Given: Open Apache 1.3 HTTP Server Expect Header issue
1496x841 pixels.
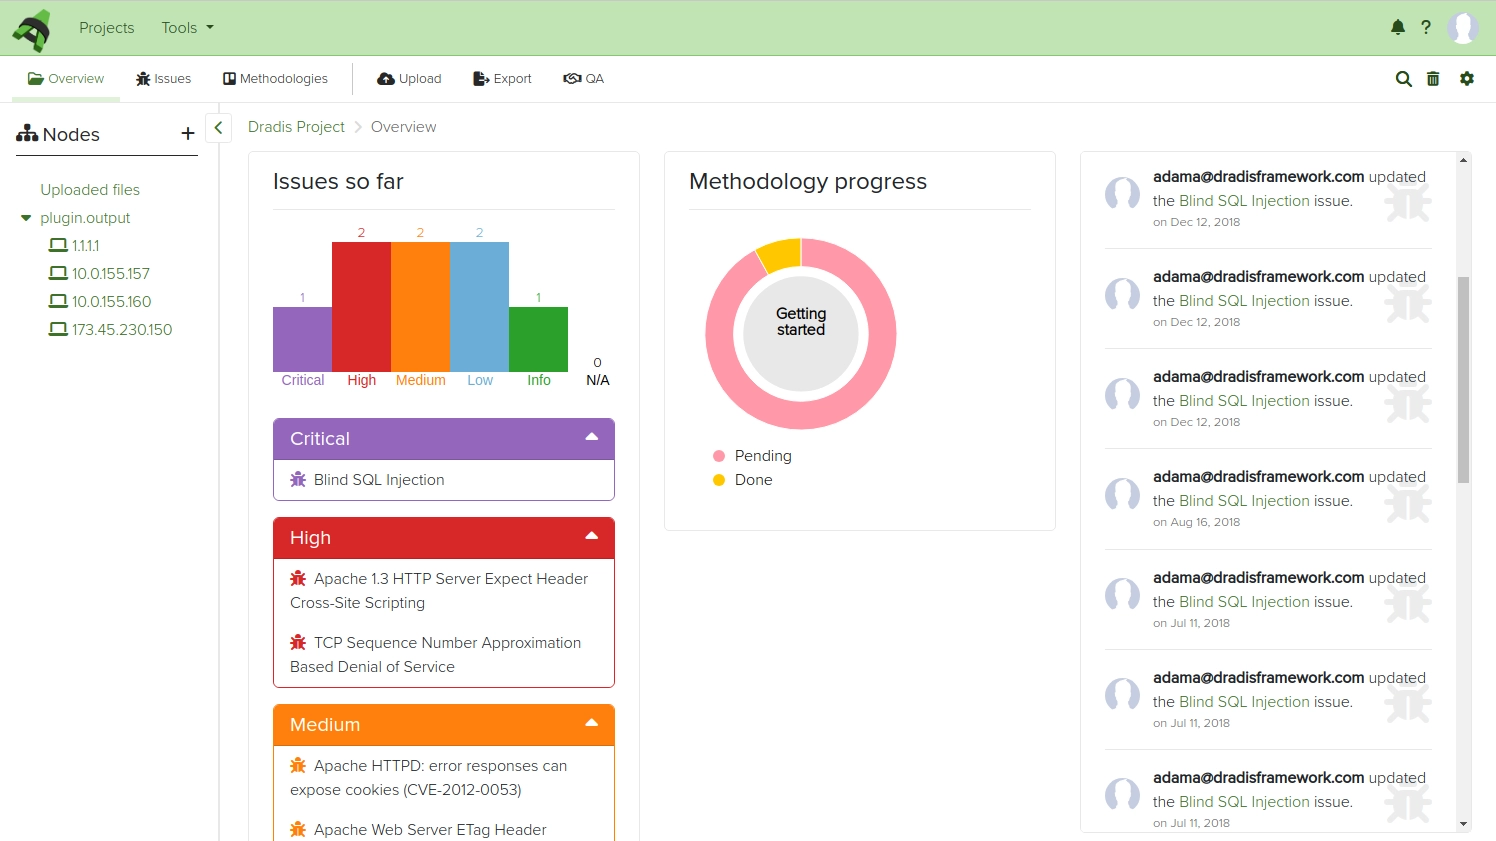Looking at the screenshot, I should (x=439, y=591).
